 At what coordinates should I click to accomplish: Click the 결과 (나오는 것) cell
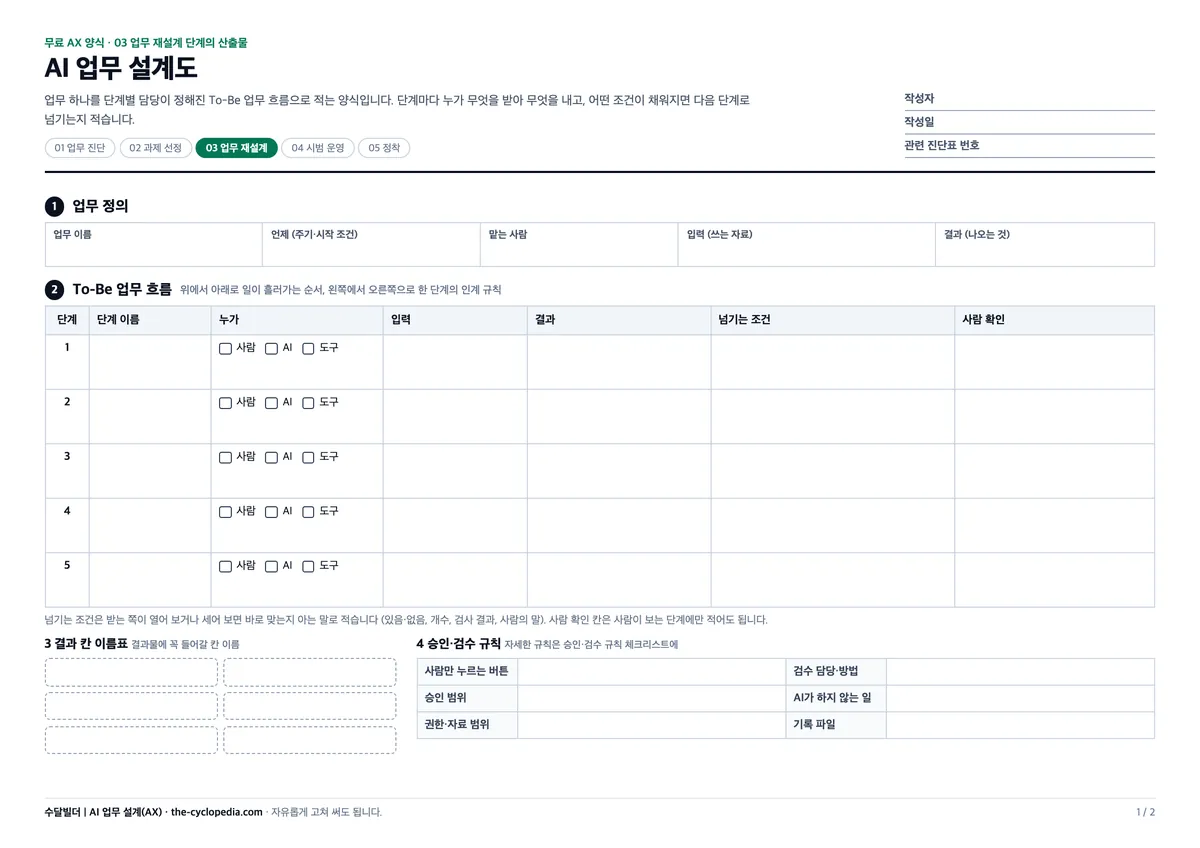[x=1045, y=245]
